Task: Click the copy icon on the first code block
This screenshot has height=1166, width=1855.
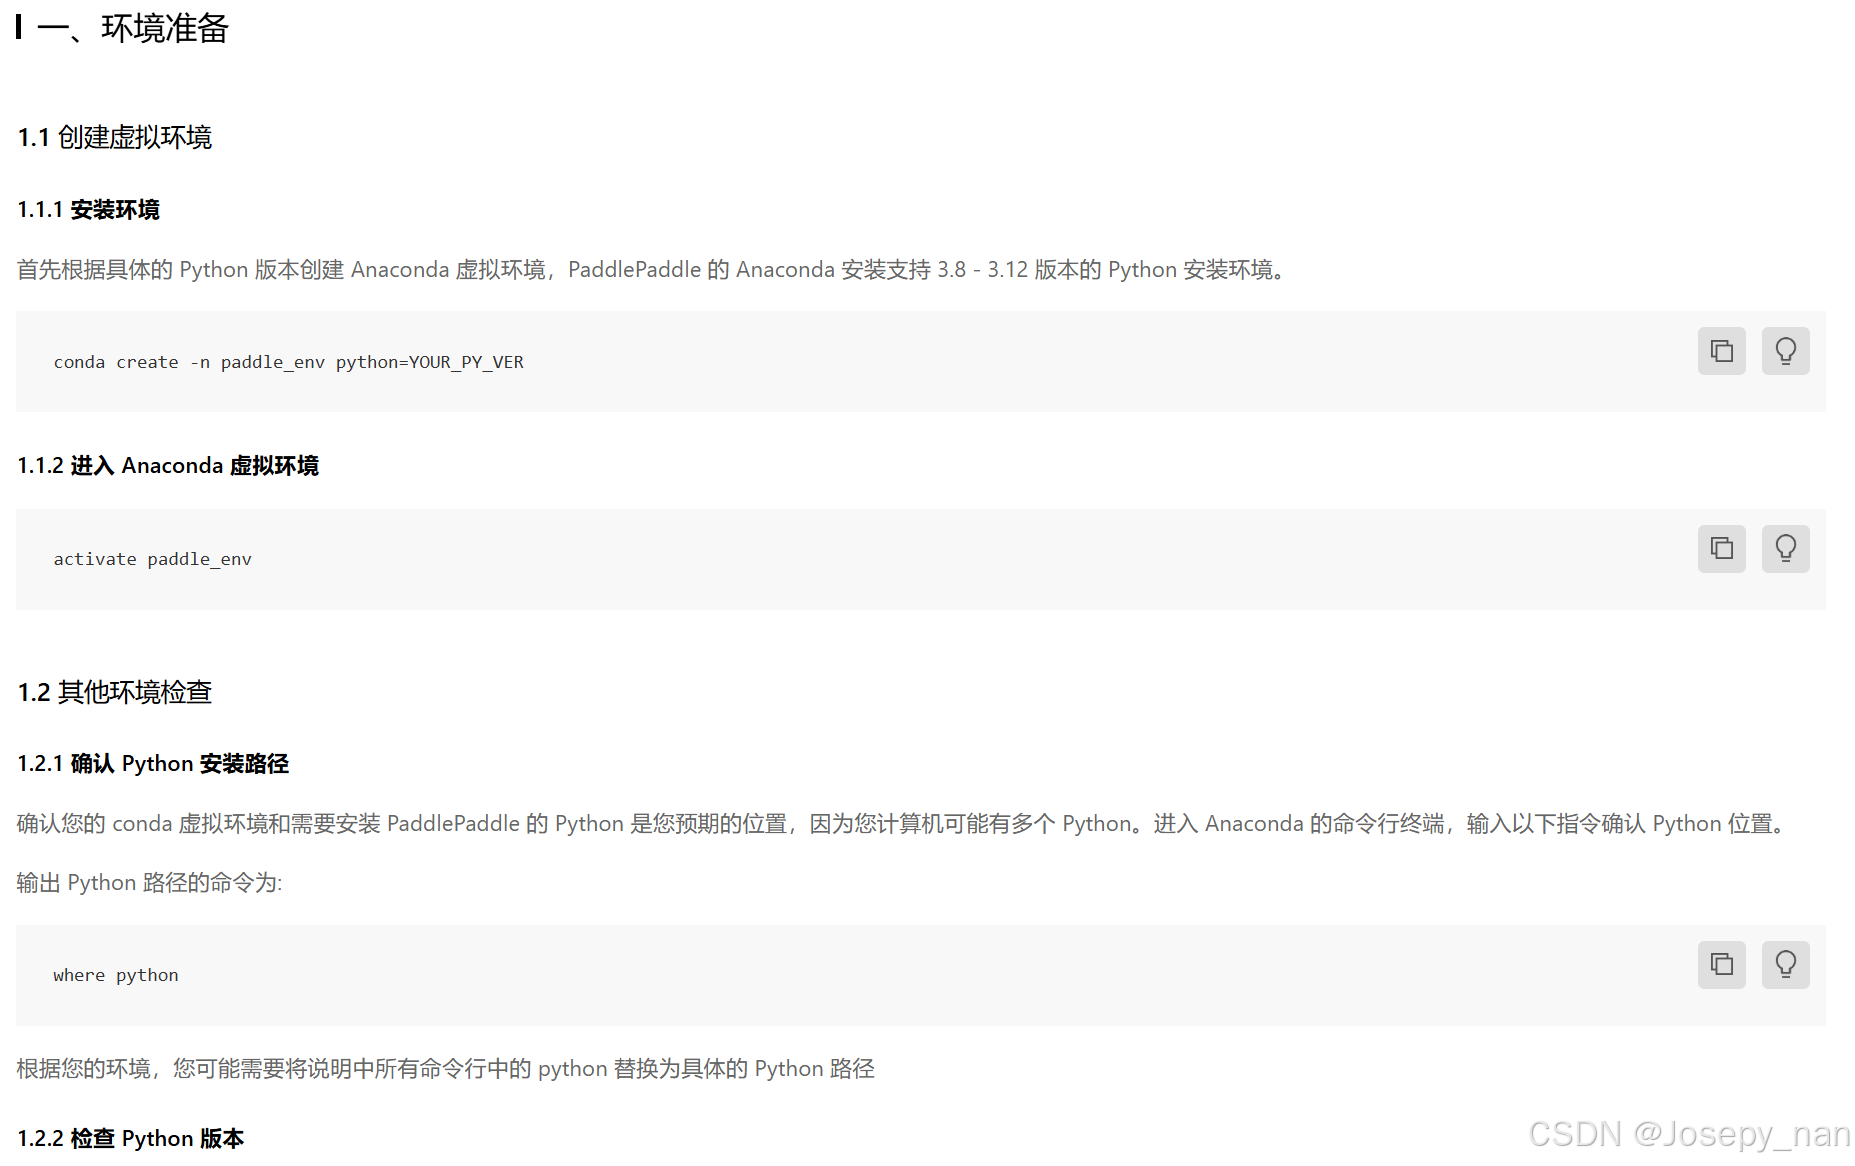Action: point(1720,351)
